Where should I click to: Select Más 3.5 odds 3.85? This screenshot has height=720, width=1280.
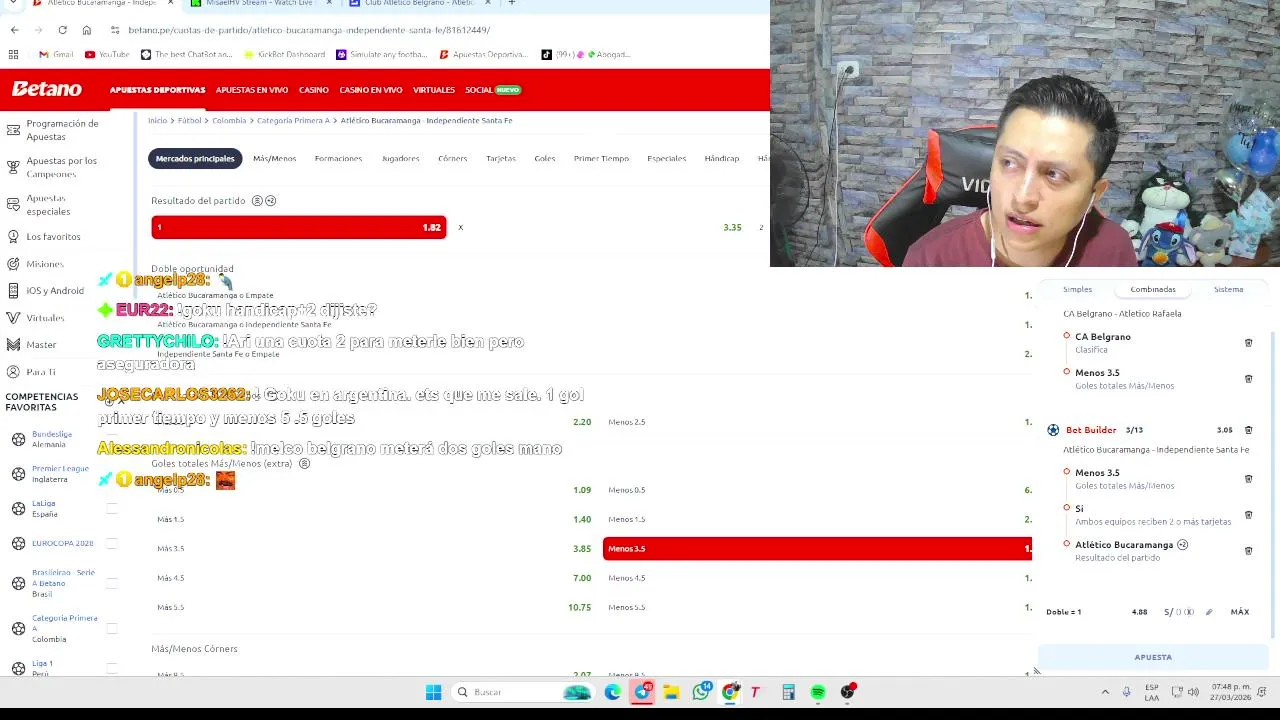point(374,548)
